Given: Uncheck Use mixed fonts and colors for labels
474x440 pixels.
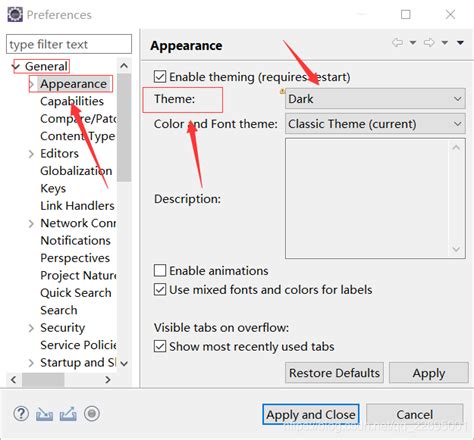Looking at the screenshot, I should 160,290.
